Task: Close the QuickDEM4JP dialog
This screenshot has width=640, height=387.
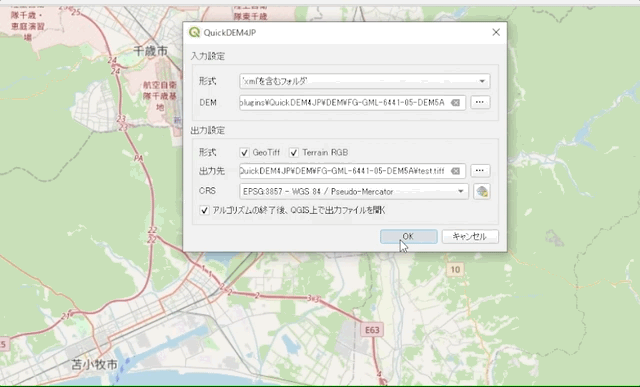Action: (496, 32)
